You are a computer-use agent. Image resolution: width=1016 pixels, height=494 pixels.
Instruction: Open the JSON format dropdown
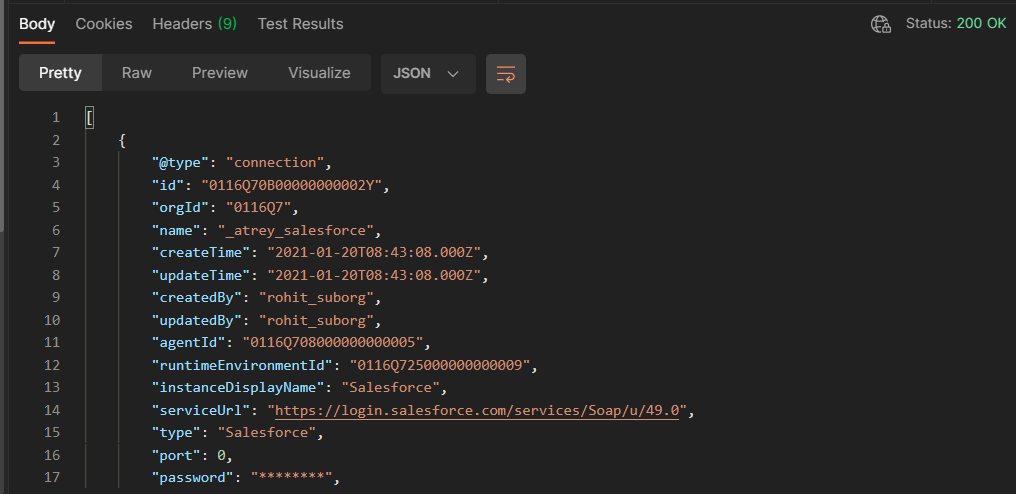click(428, 74)
